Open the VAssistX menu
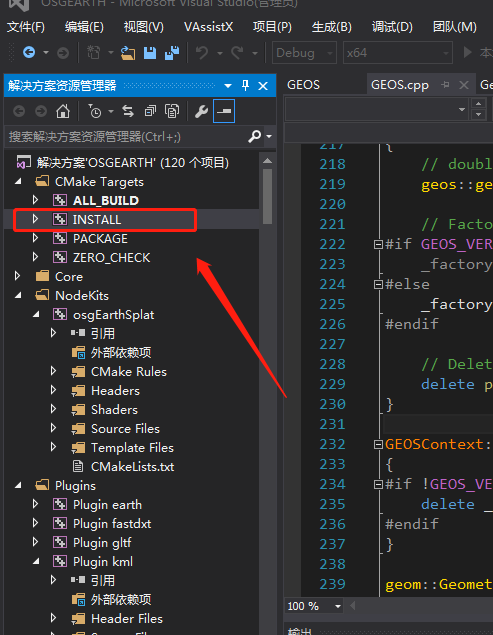The image size is (493, 635). pos(208,27)
